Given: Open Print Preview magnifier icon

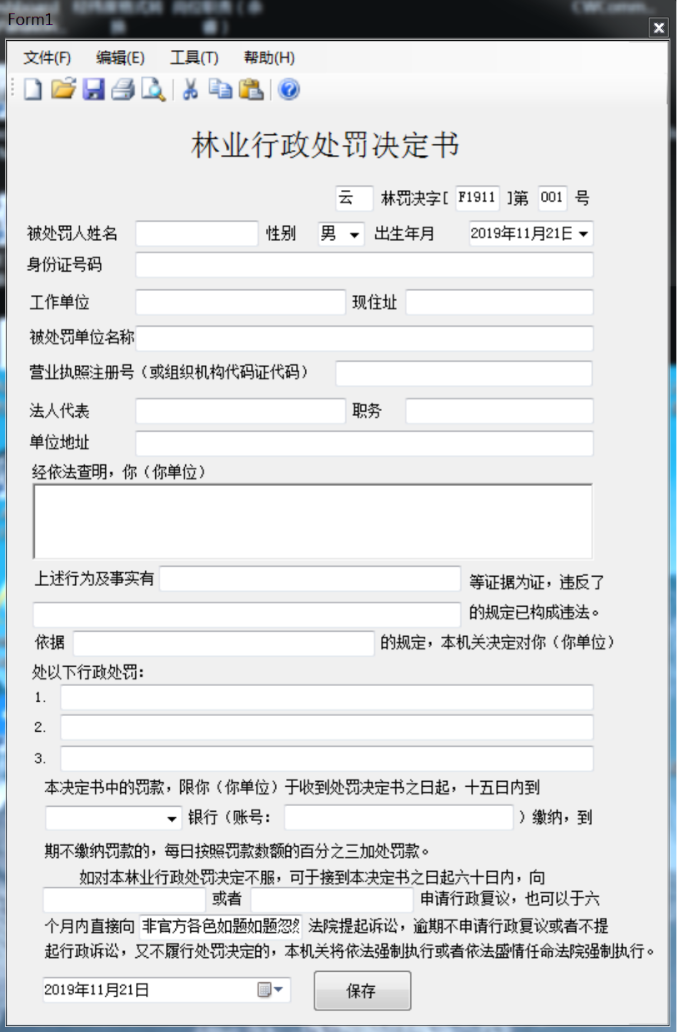Looking at the screenshot, I should 153,90.
